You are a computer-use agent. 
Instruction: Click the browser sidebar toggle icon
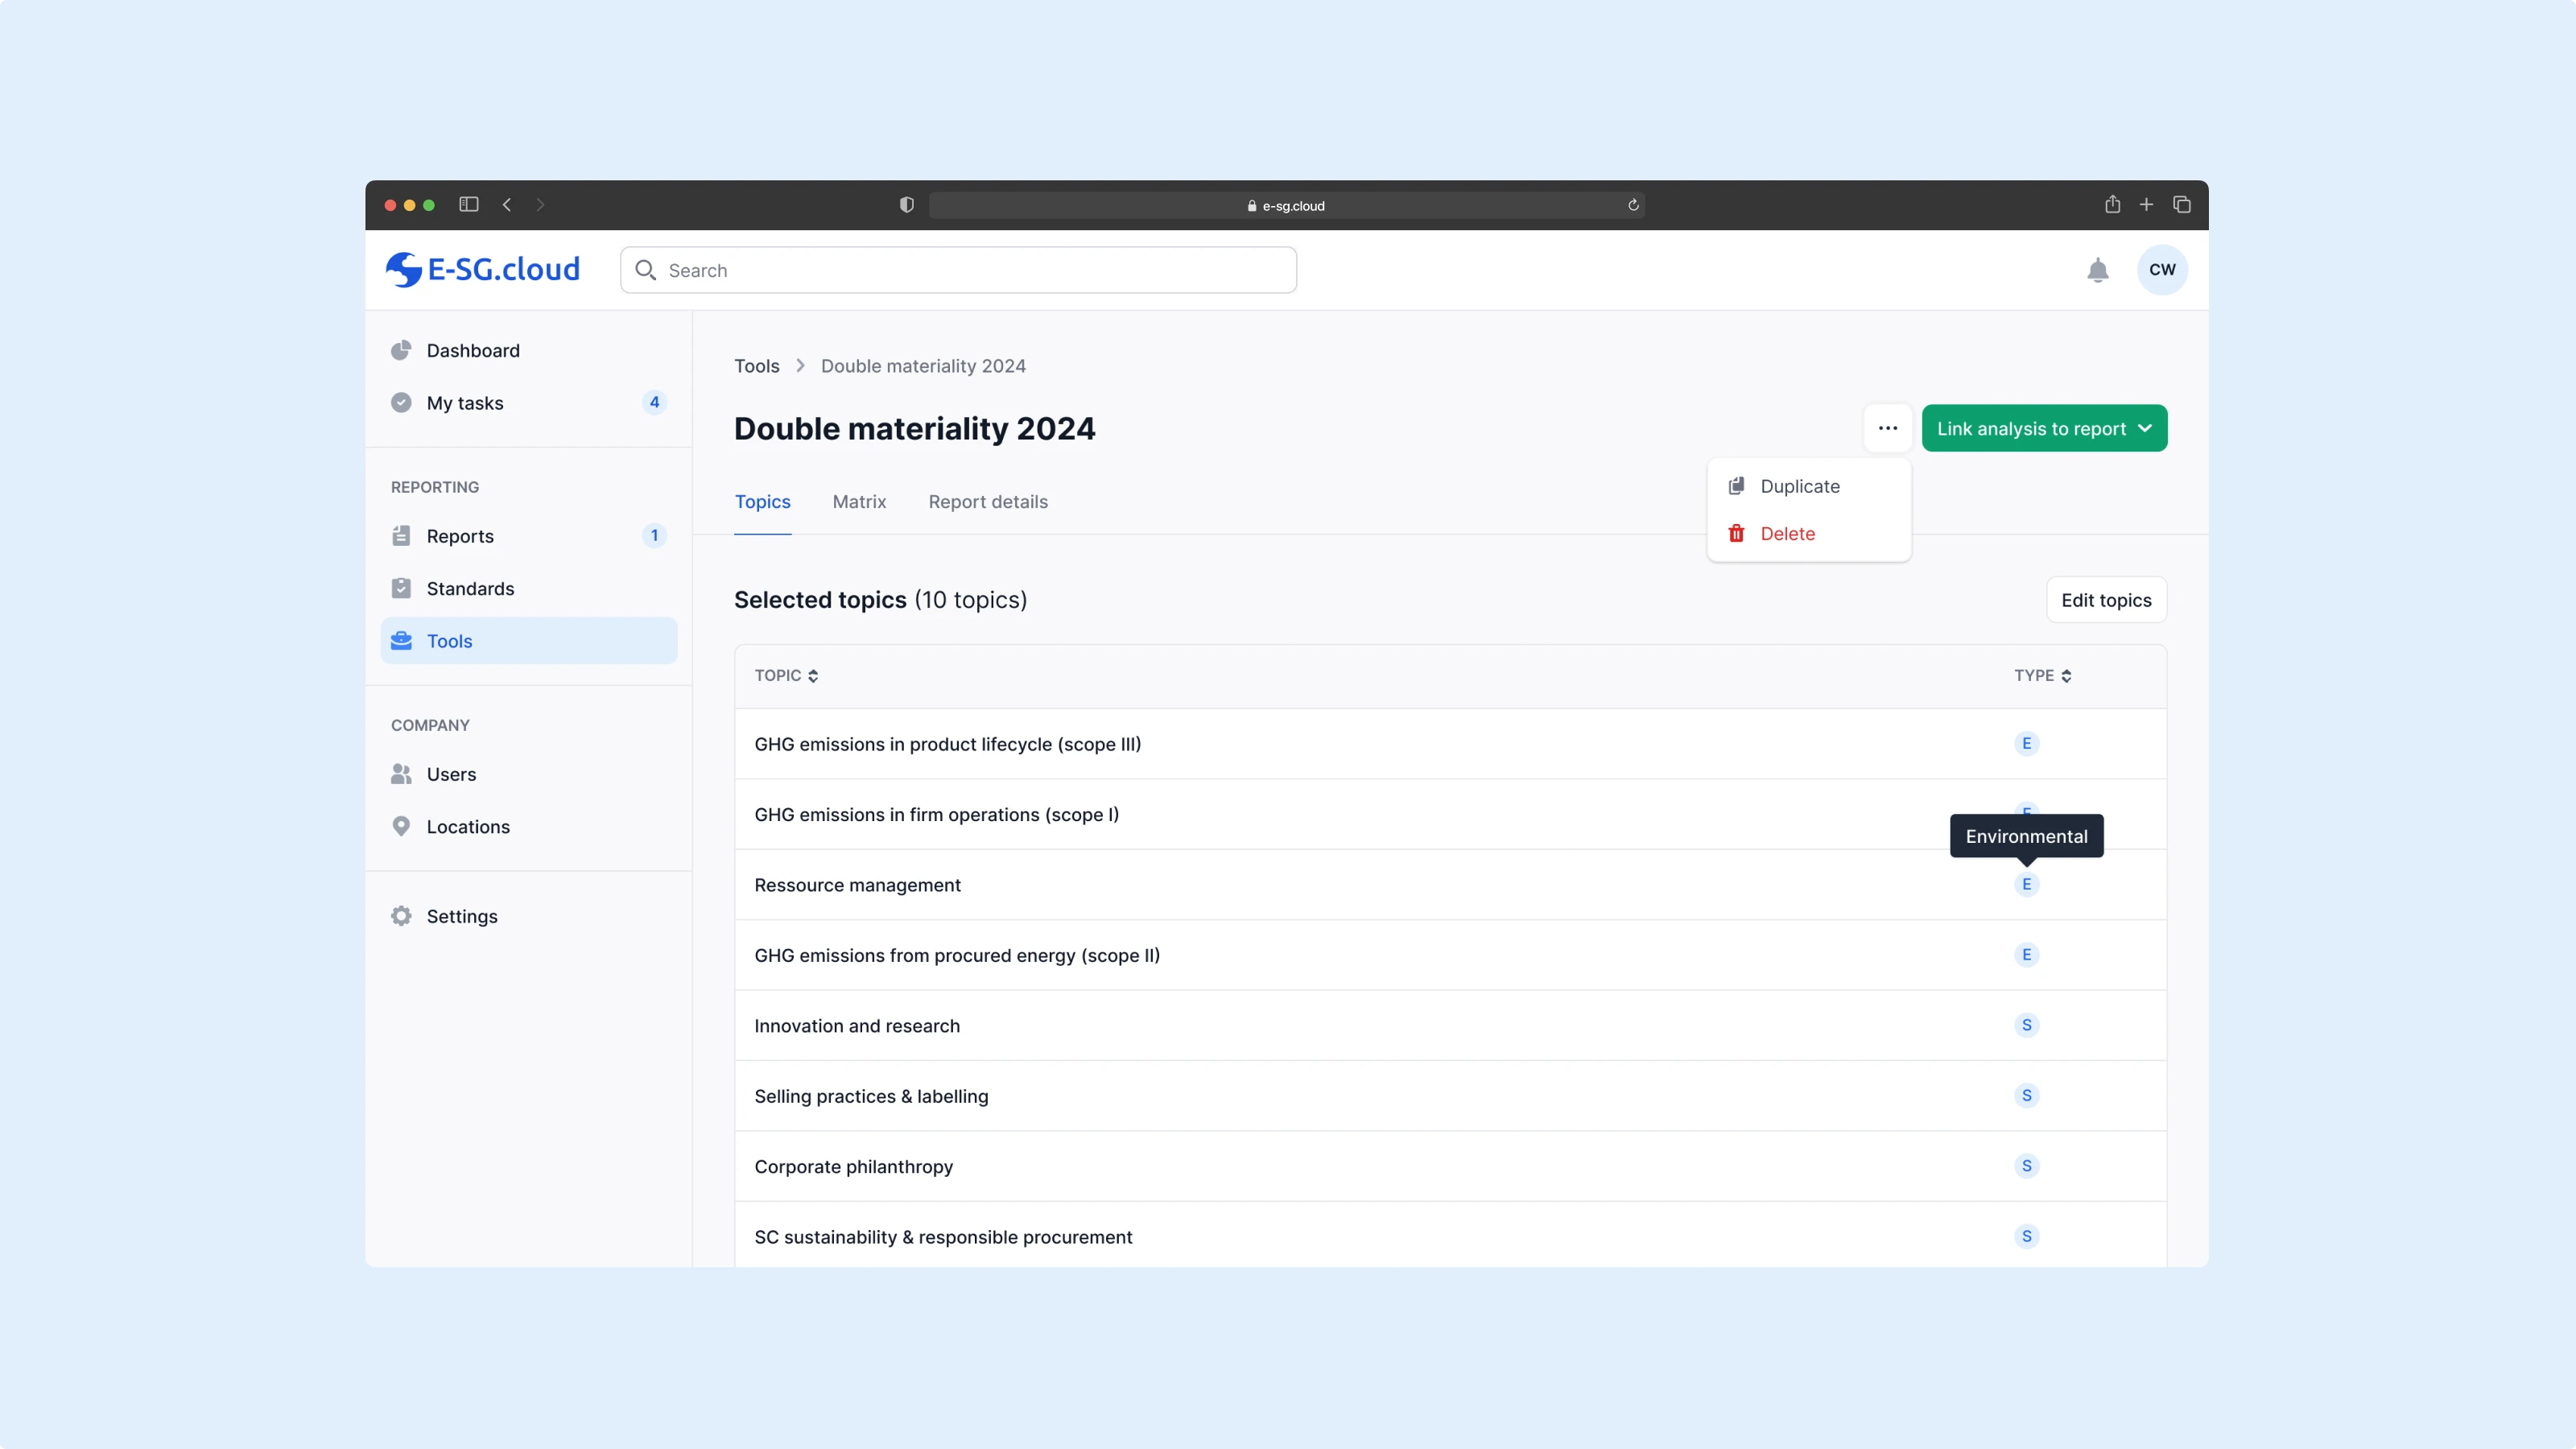(x=468, y=204)
